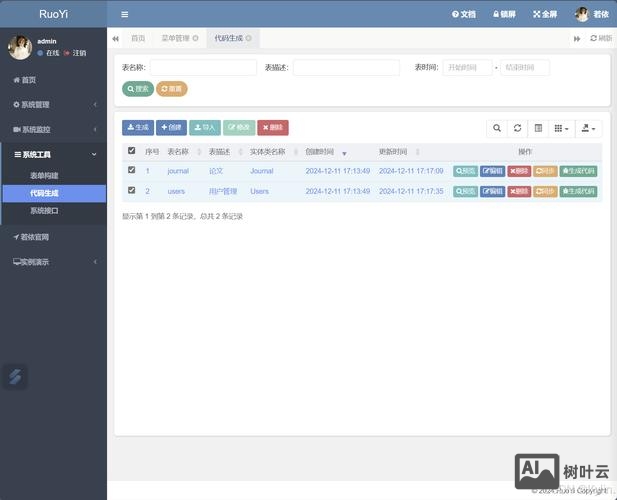Screen dimensions: 617x500
Task: Focus the 表描述 input field
Action: (x=346, y=68)
